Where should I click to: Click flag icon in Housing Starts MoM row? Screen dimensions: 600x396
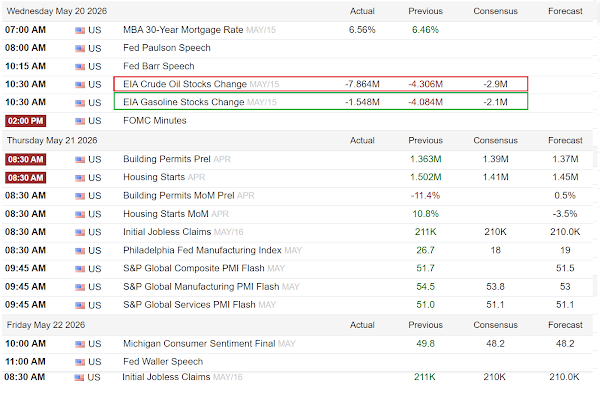pos(80,214)
